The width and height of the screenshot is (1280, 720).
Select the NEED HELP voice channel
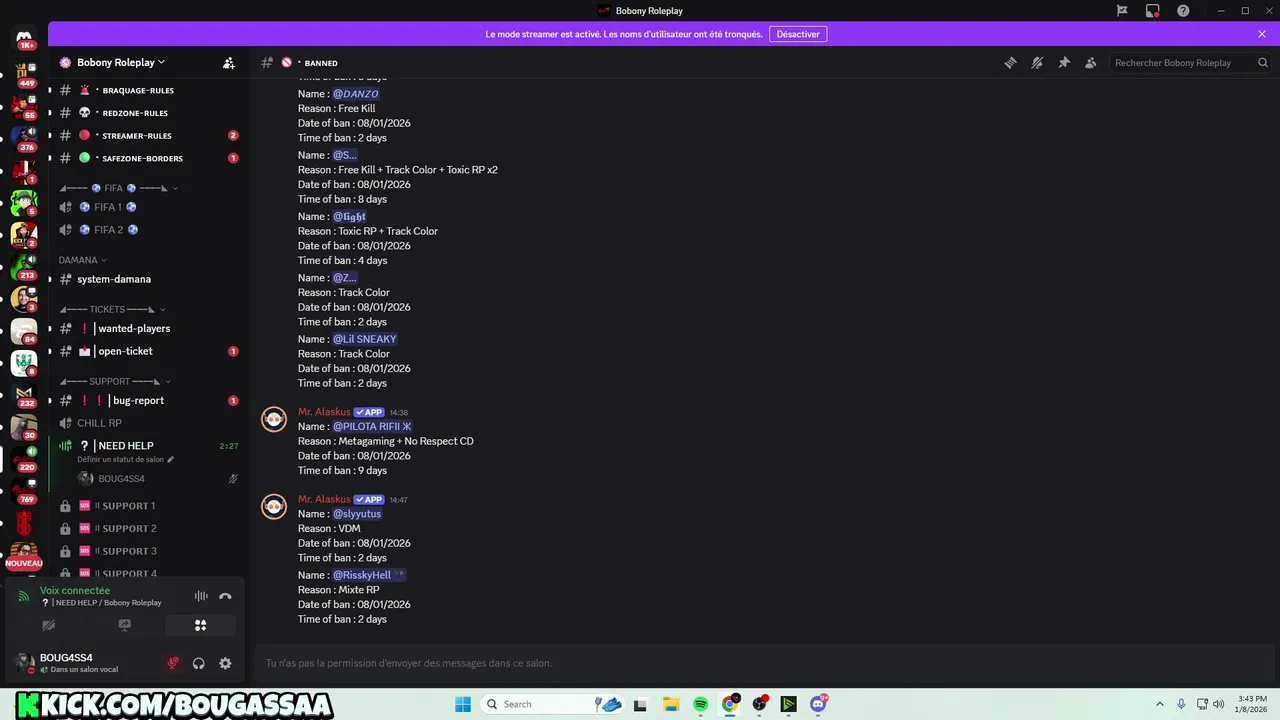(147, 445)
